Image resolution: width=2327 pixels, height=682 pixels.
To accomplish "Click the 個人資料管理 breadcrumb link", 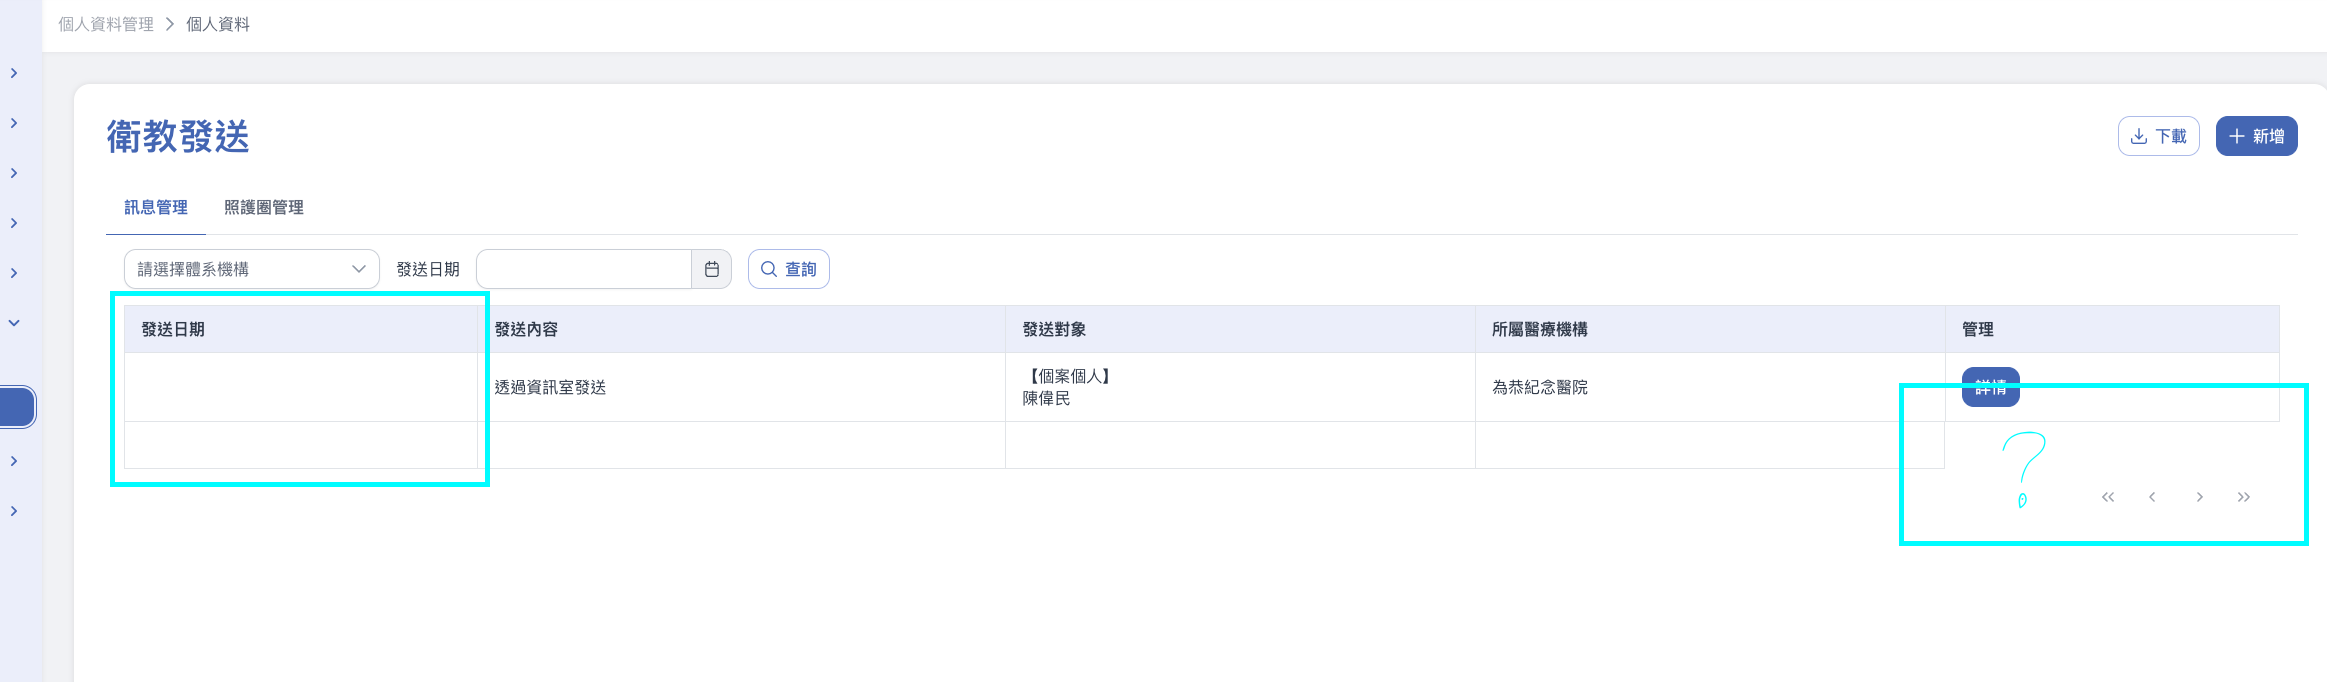I will coord(106,24).
